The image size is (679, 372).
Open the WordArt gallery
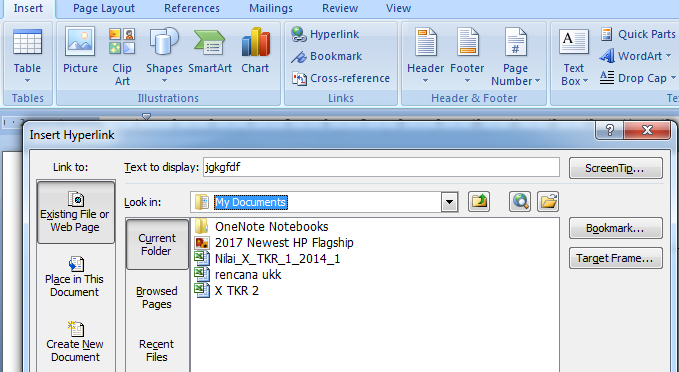(635, 56)
